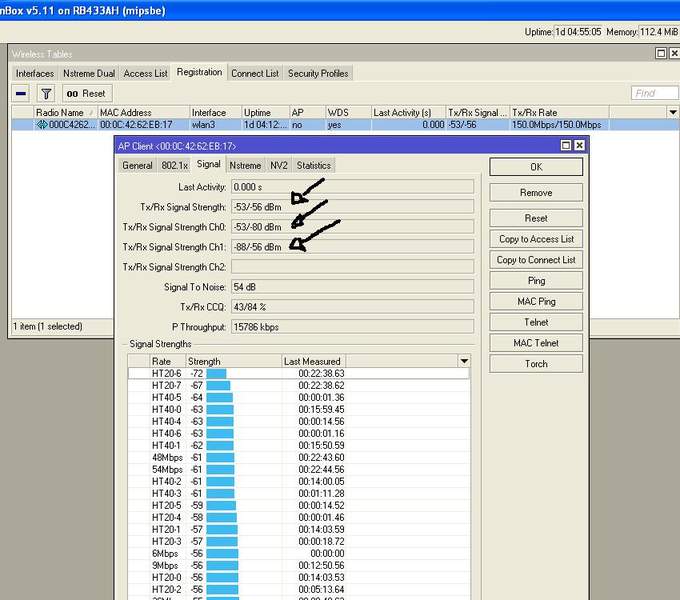Click the P Throughput field
The height and width of the screenshot is (600, 680).
(x=352, y=326)
